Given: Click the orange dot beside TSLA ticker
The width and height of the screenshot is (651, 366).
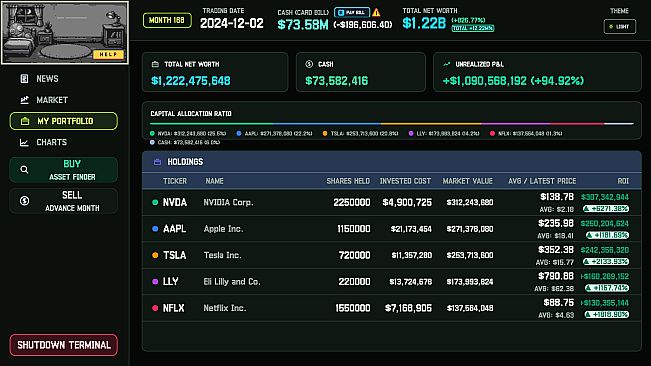Looking at the screenshot, I should point(155,255).
